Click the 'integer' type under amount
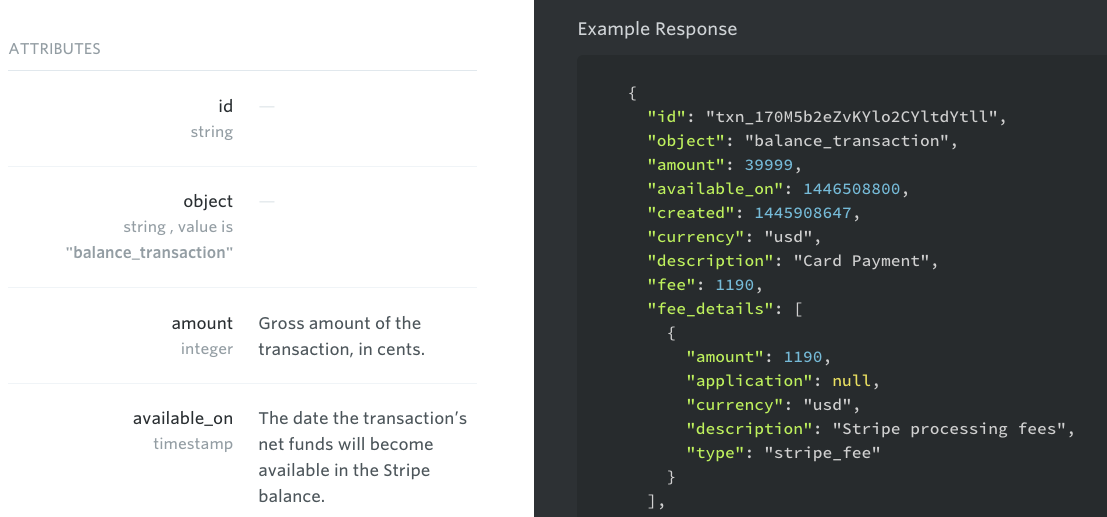1107x517 pixels. tap(206, 349)
